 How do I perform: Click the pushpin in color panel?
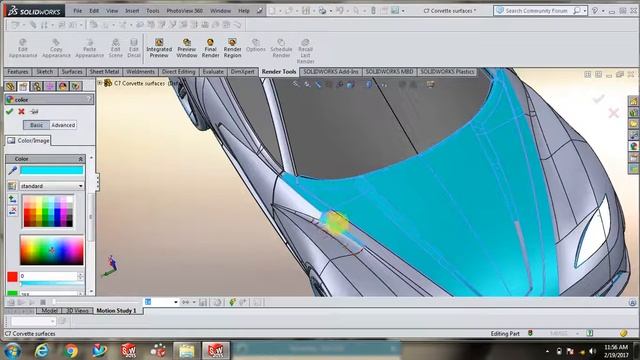click(x=34, y=111)
